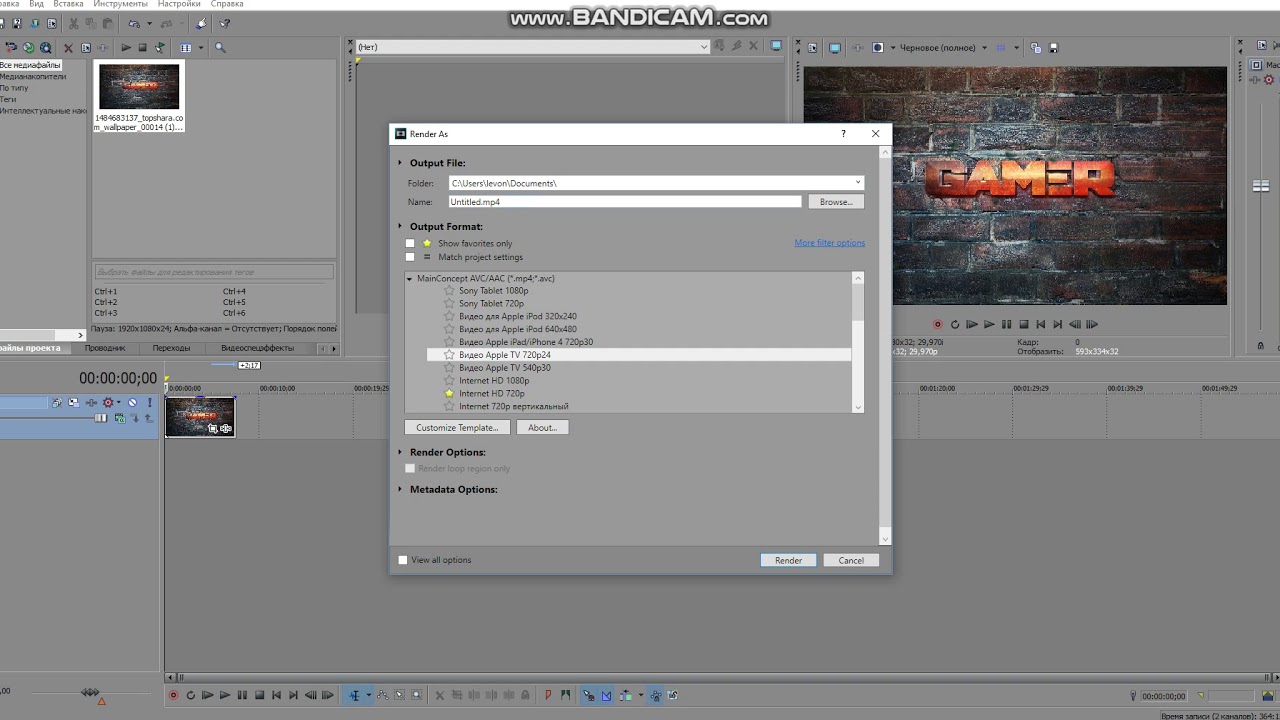The width and height of the screenshot is (1280, 720).
Task: Toggle the automatic crossfades icon
Action: 605,695
